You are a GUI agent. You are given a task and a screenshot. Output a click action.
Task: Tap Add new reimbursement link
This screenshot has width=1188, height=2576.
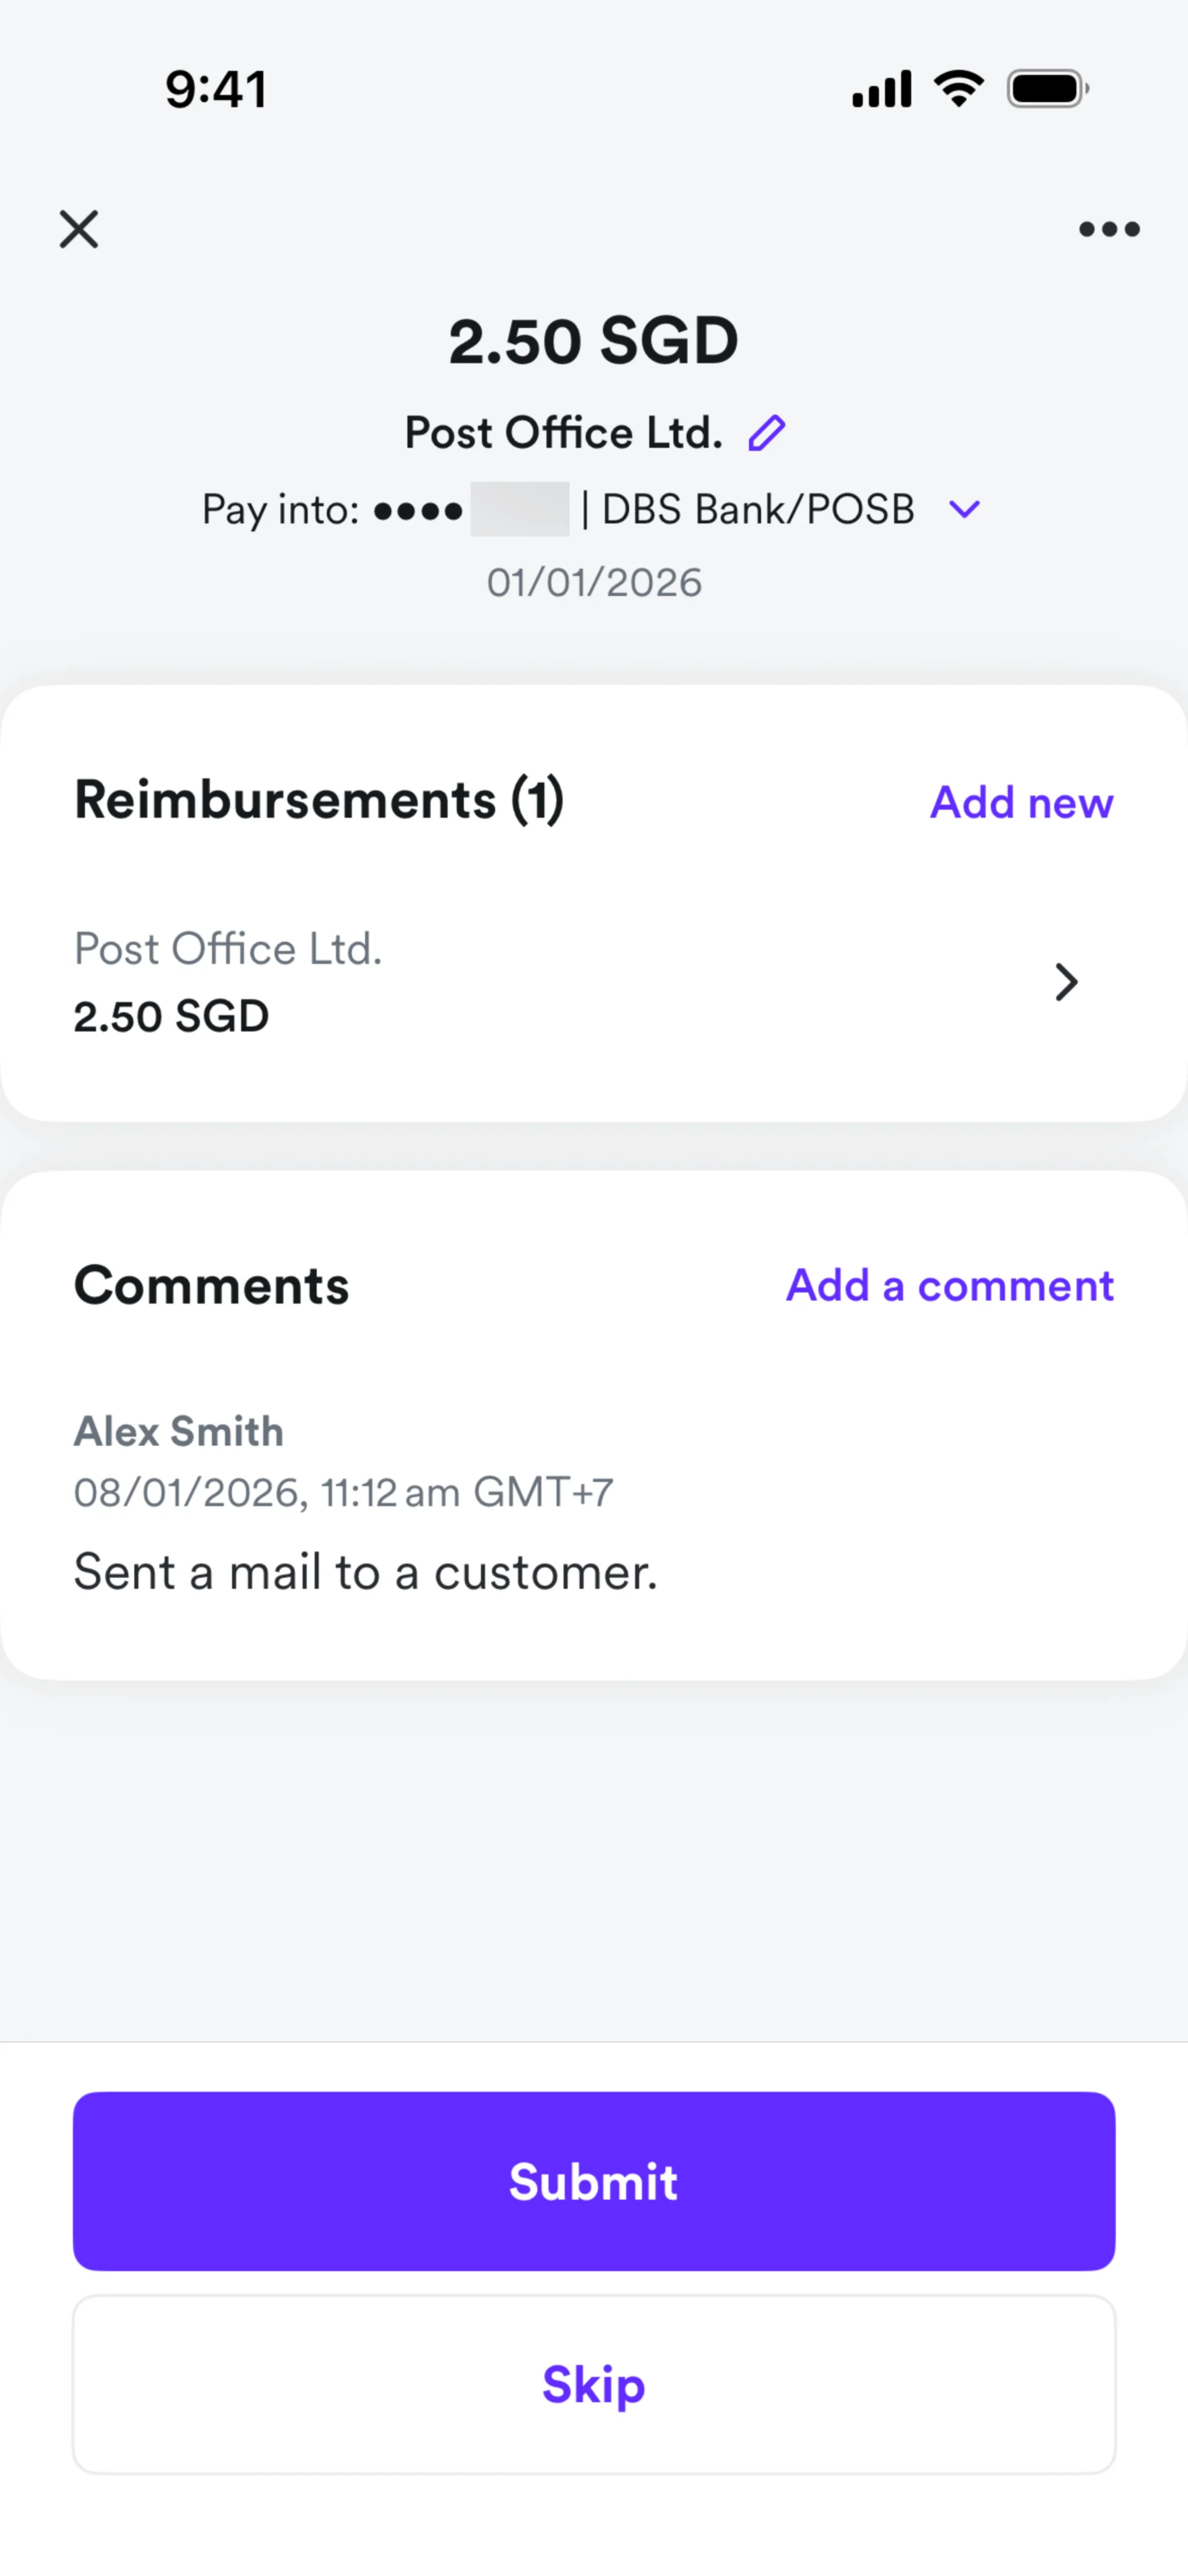click(x=1021, y=802)
